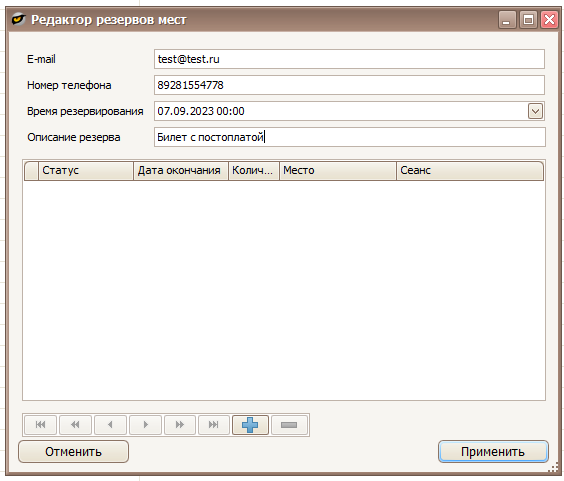Focus the Описание резерва text field

[x=350, y=137]
